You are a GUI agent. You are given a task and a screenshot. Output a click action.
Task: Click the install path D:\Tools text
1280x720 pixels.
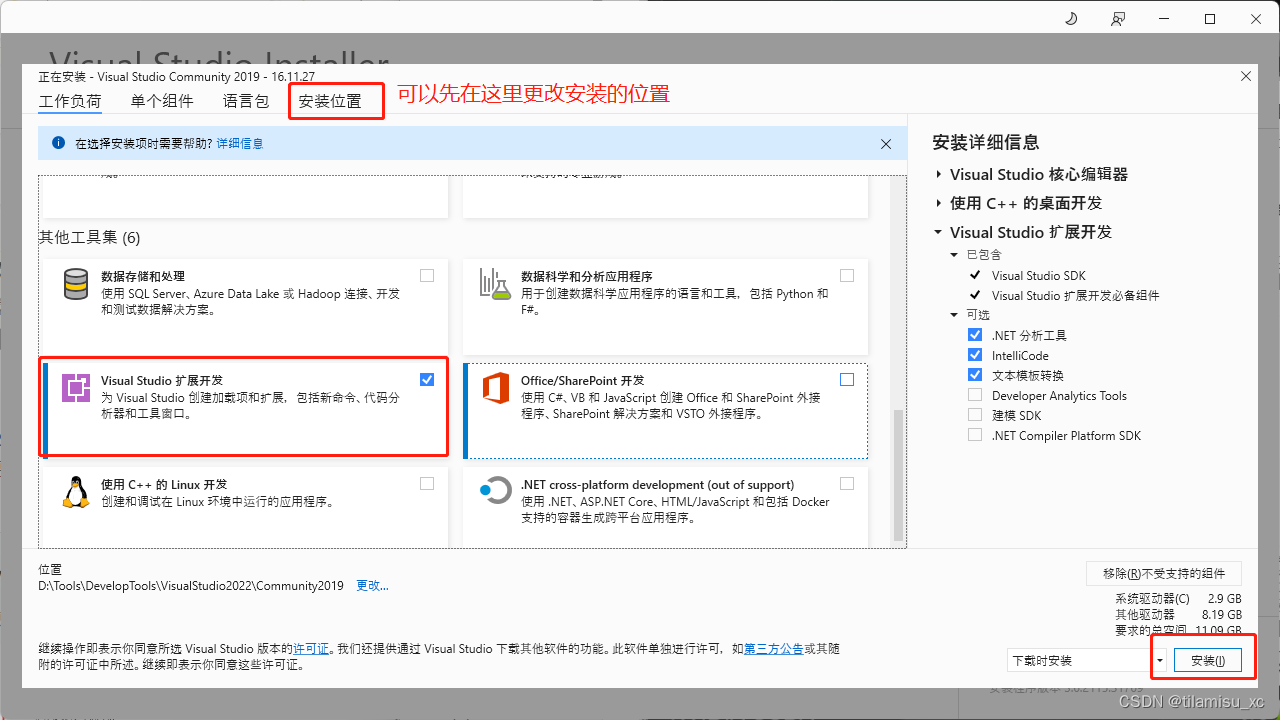pyautogui.click(x=191, y=586)
